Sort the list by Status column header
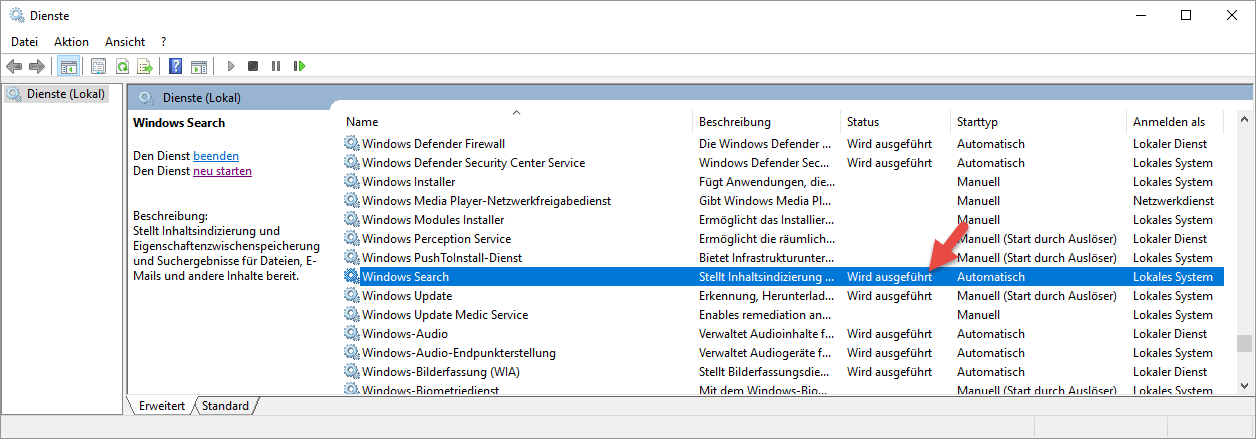Image resolution: width=1256 pixels, height=439 pixels. [863, 122]
